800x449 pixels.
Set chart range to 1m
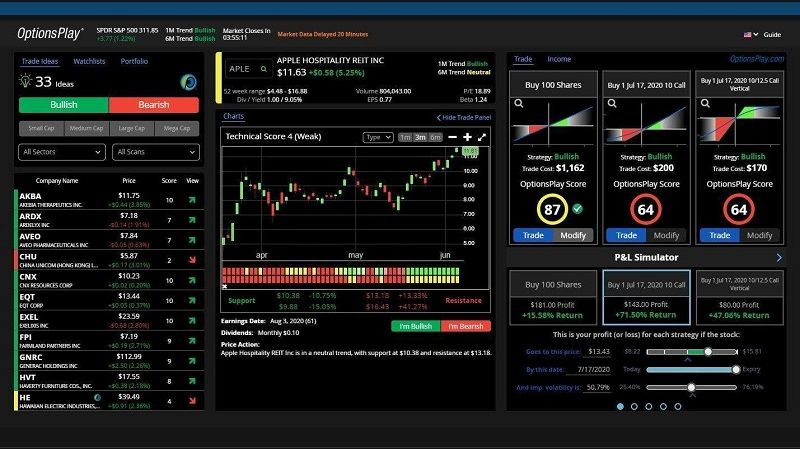click(405, 137)
